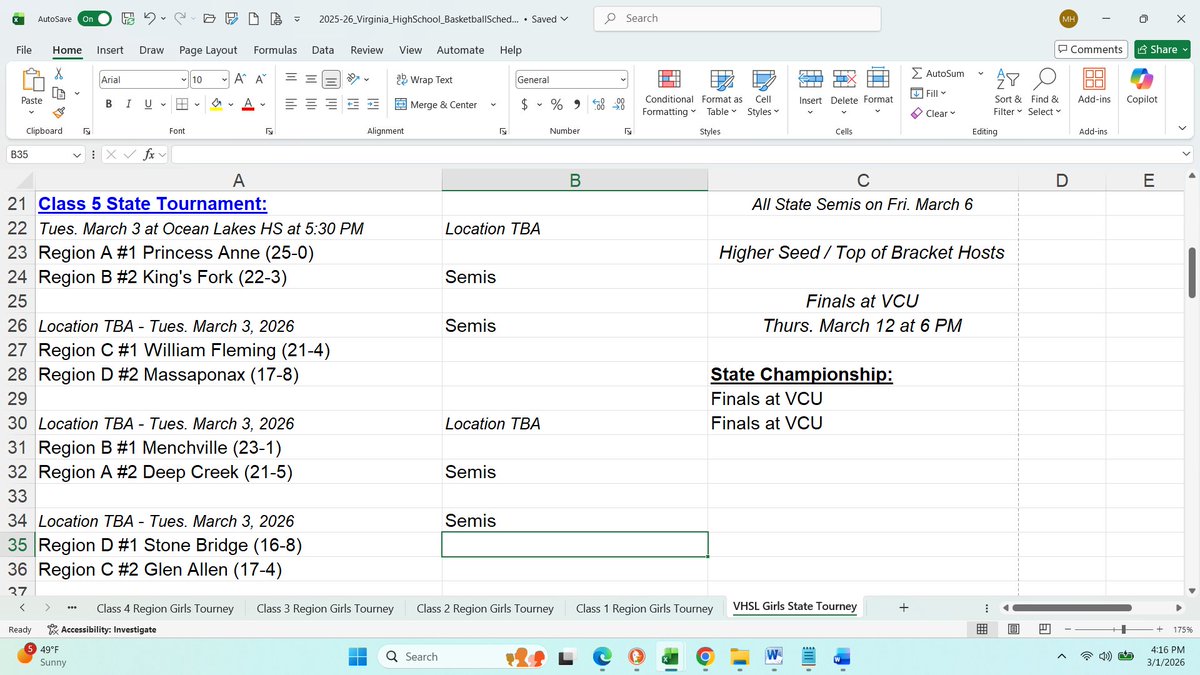Click the AutoSum button

[x=938, y=73]
